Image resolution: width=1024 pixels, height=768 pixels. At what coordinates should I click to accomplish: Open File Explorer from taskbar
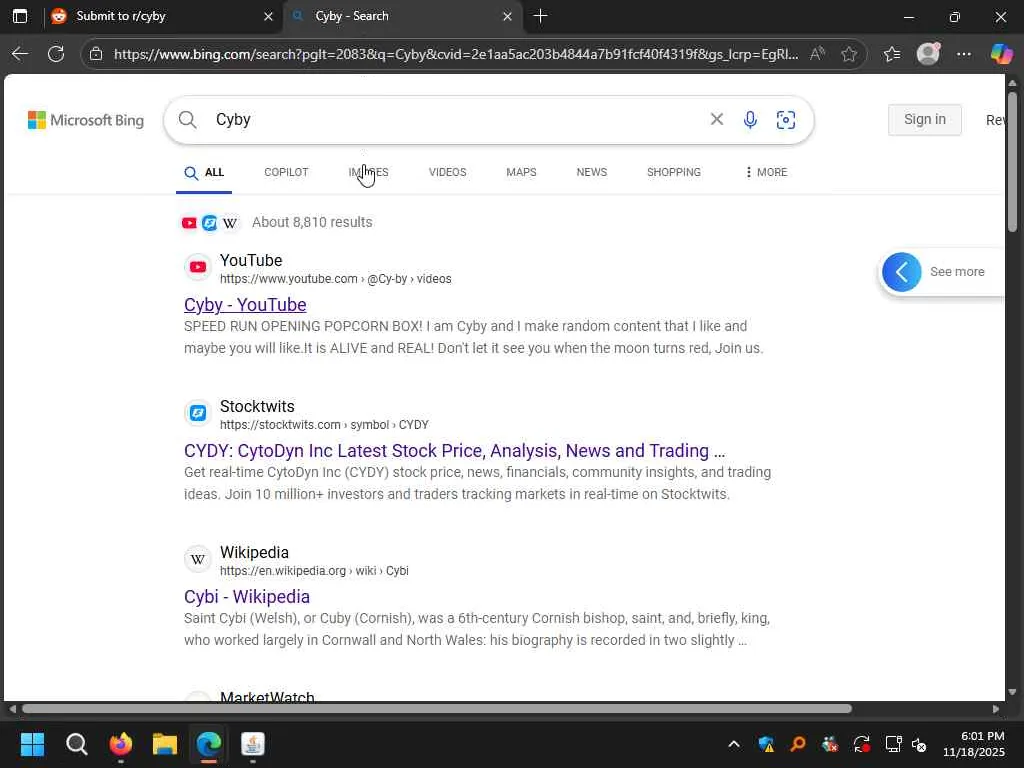point(165,744)
